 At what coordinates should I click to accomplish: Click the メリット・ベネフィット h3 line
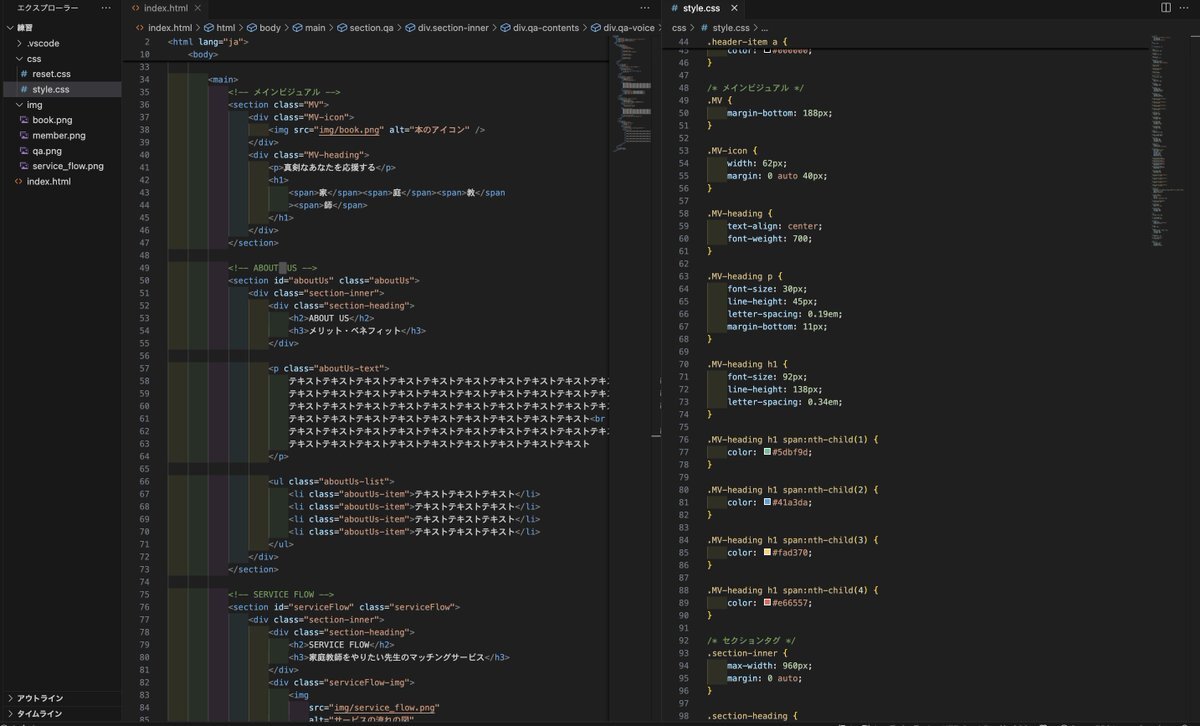click(x=357, y=331)
